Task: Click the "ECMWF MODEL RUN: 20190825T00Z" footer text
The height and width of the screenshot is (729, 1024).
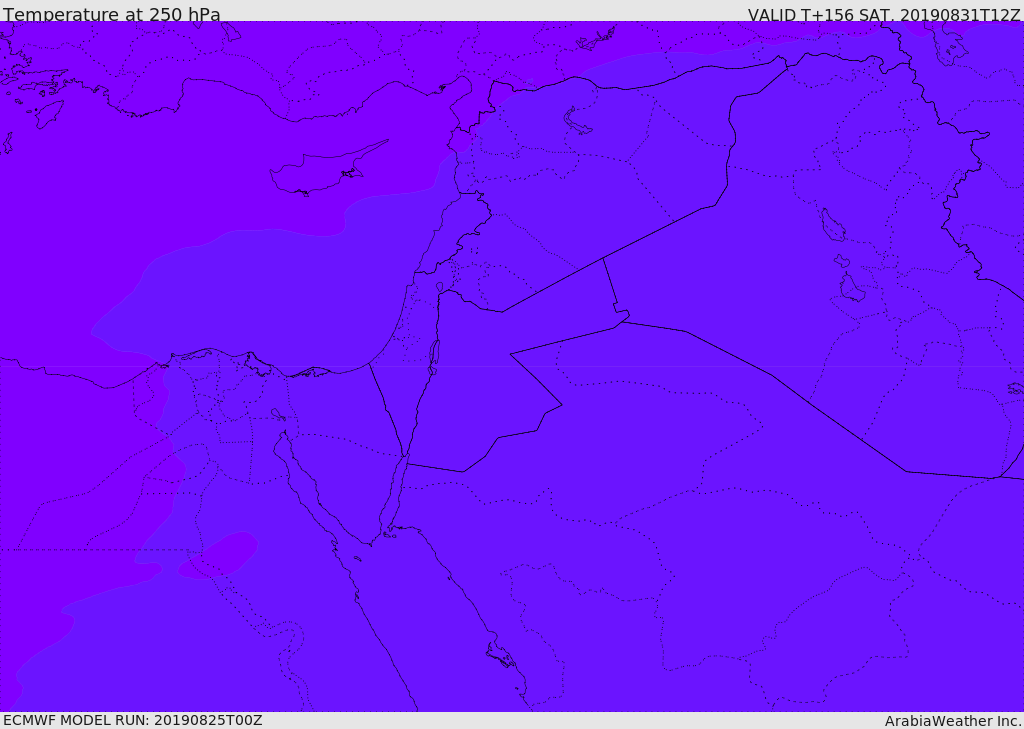Action: click(133, 721)
